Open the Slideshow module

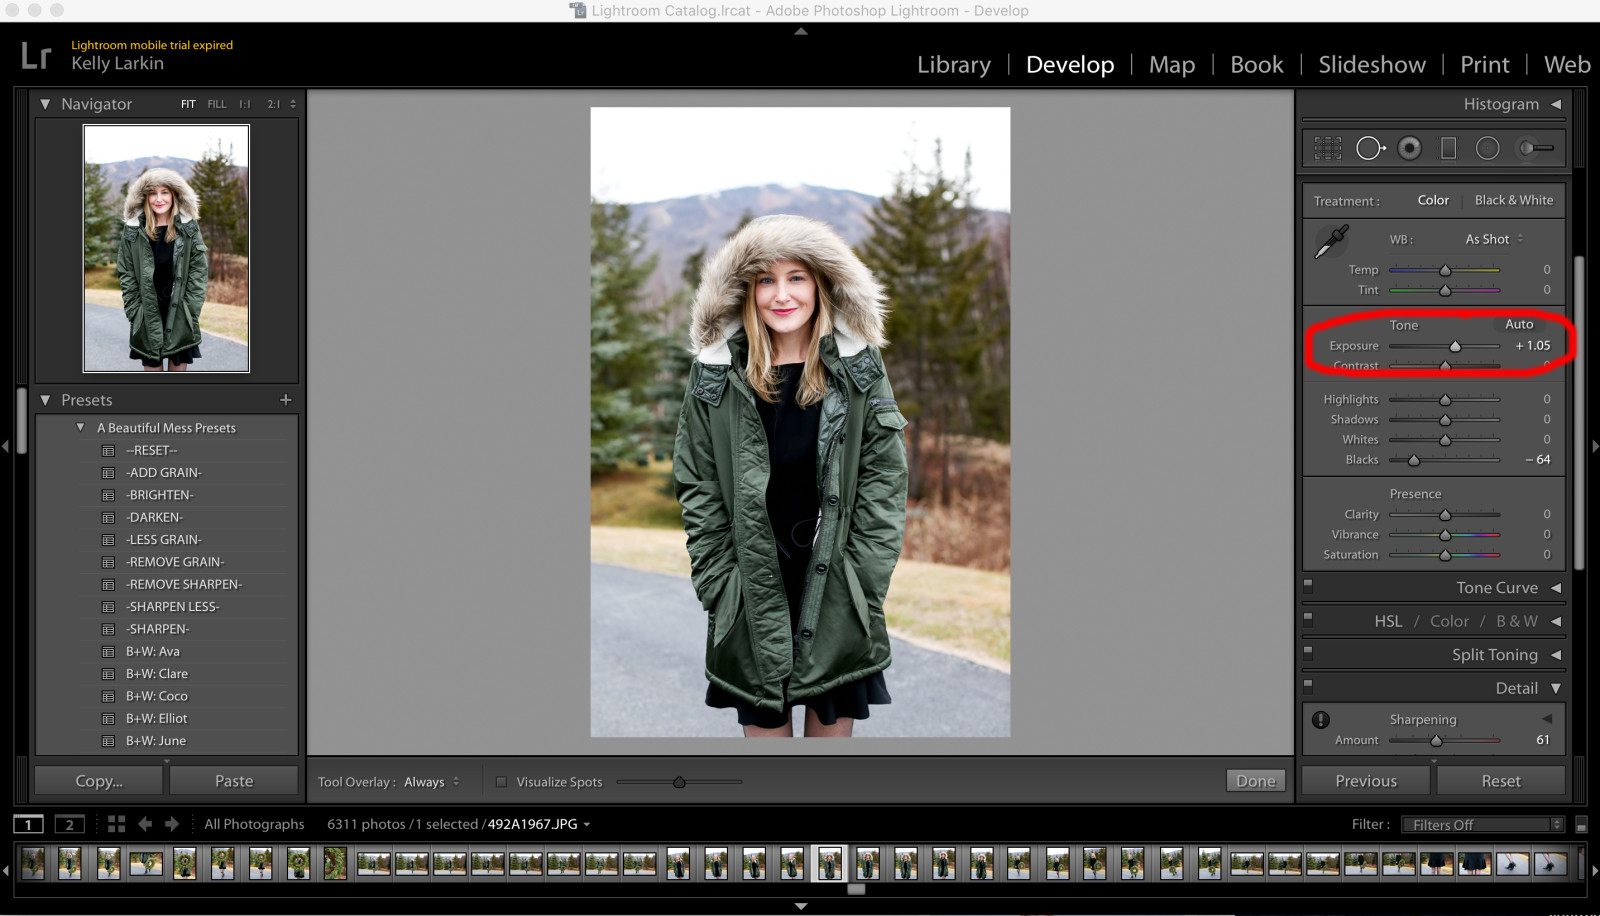(x=1371, y=64)
